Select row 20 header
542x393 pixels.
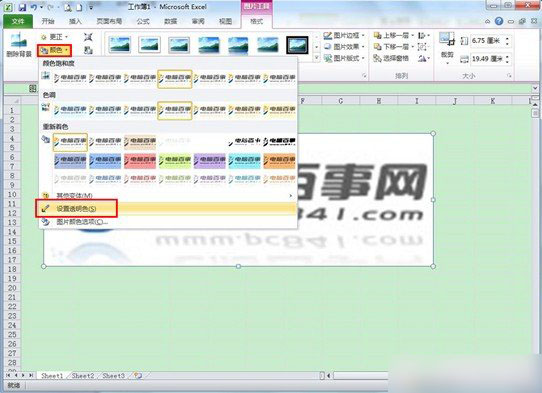[x=12, y=288]
